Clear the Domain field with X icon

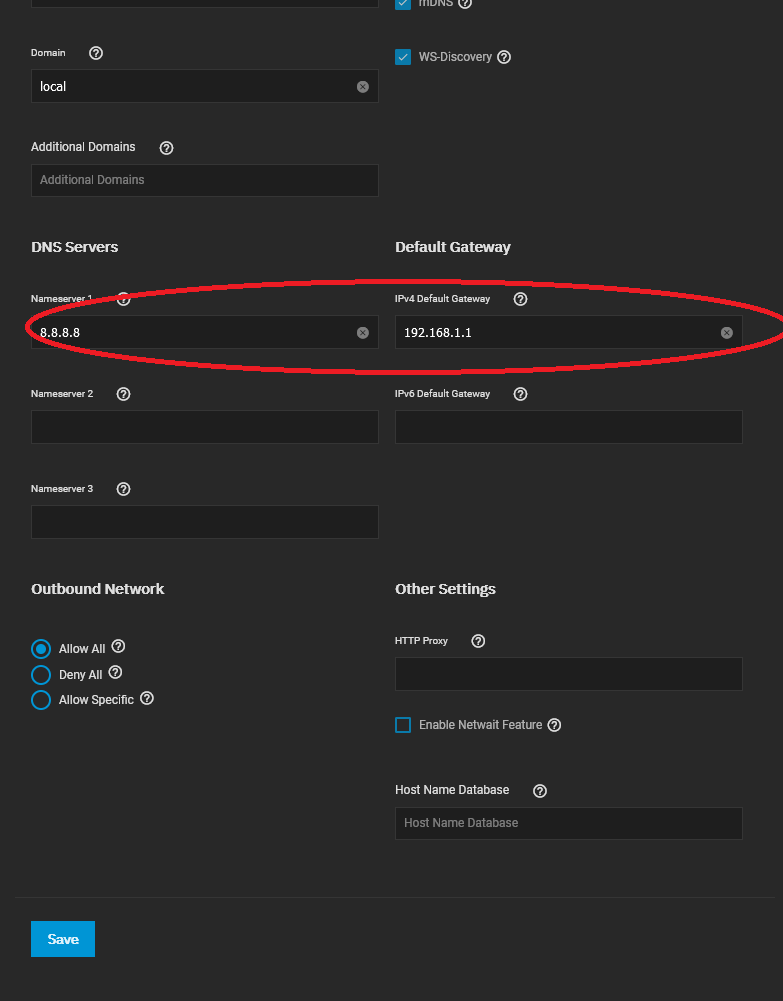[363, 87]
